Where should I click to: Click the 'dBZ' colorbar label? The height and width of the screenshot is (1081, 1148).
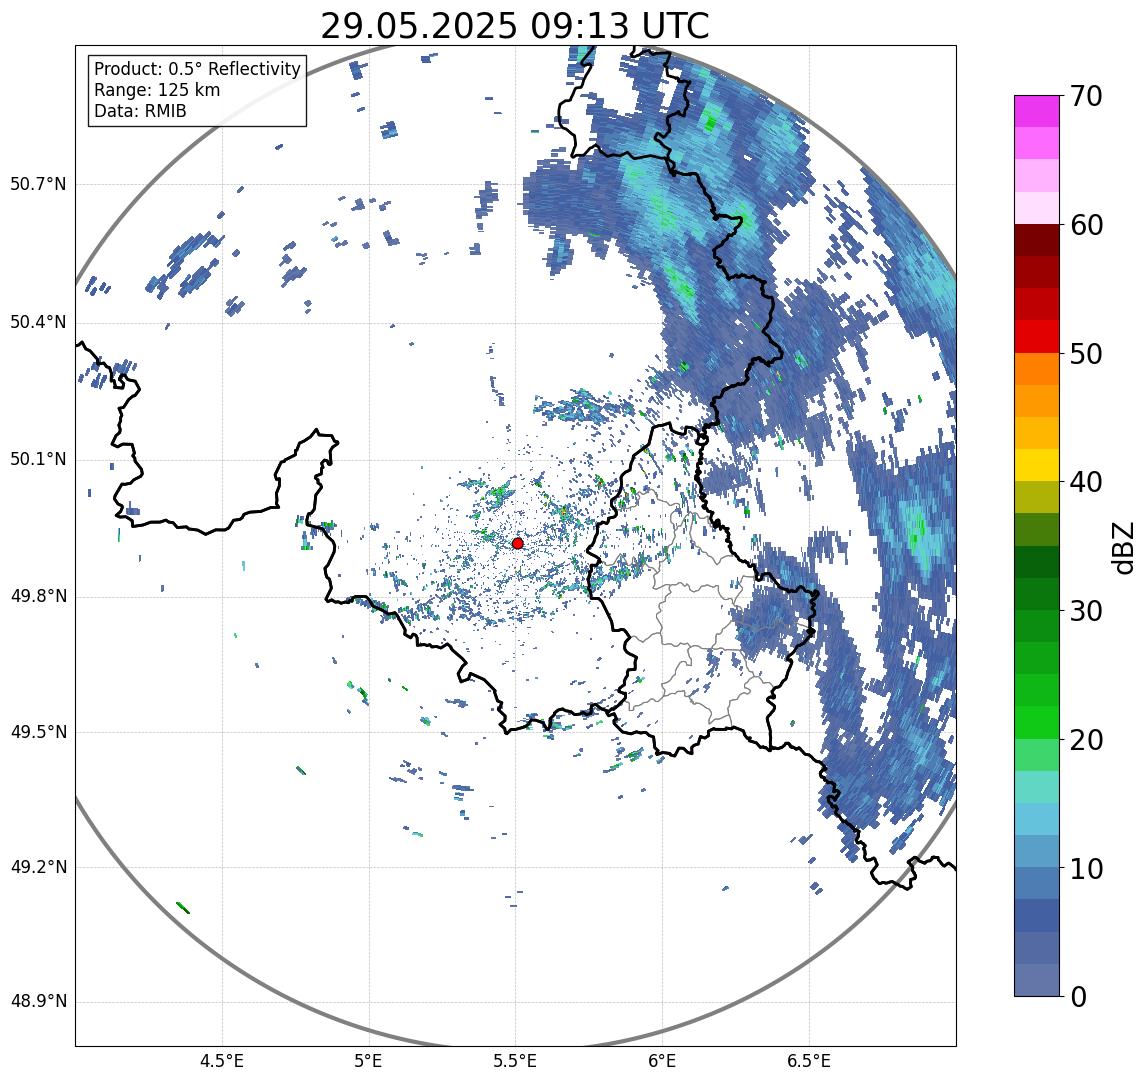(1122, 547)
